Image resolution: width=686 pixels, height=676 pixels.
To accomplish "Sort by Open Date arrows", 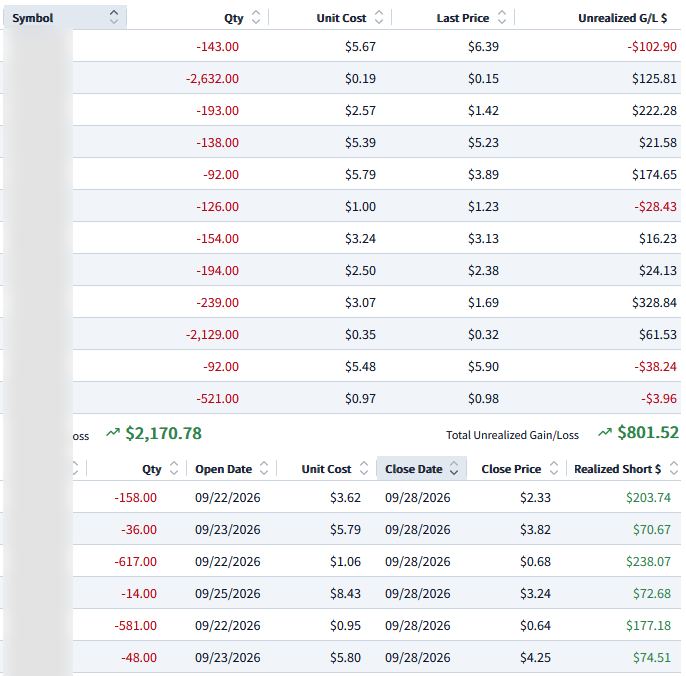I will 264,468.
